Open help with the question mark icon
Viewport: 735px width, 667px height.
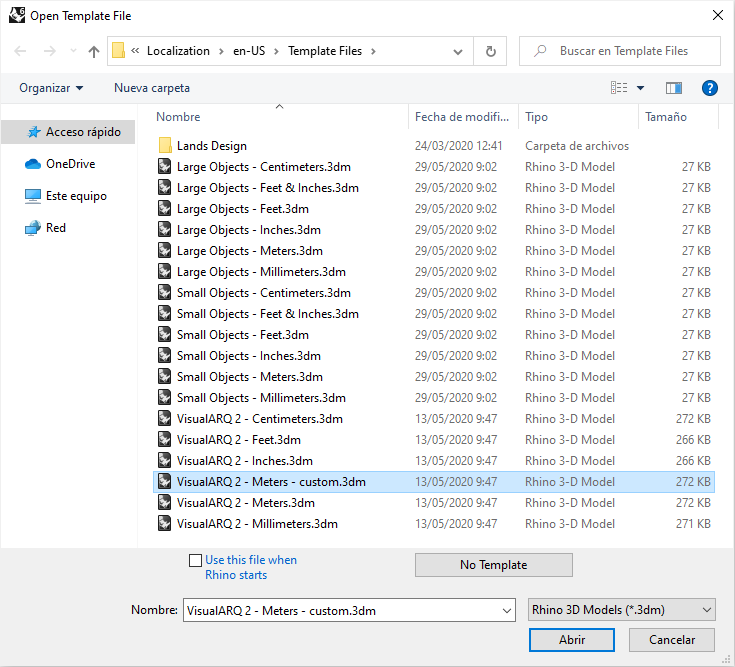tap(709, 88)
